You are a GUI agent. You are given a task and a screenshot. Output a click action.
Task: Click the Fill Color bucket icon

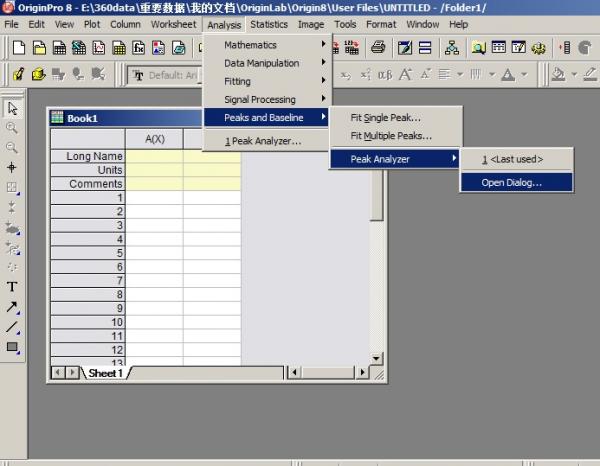click(x=558, y=74)
